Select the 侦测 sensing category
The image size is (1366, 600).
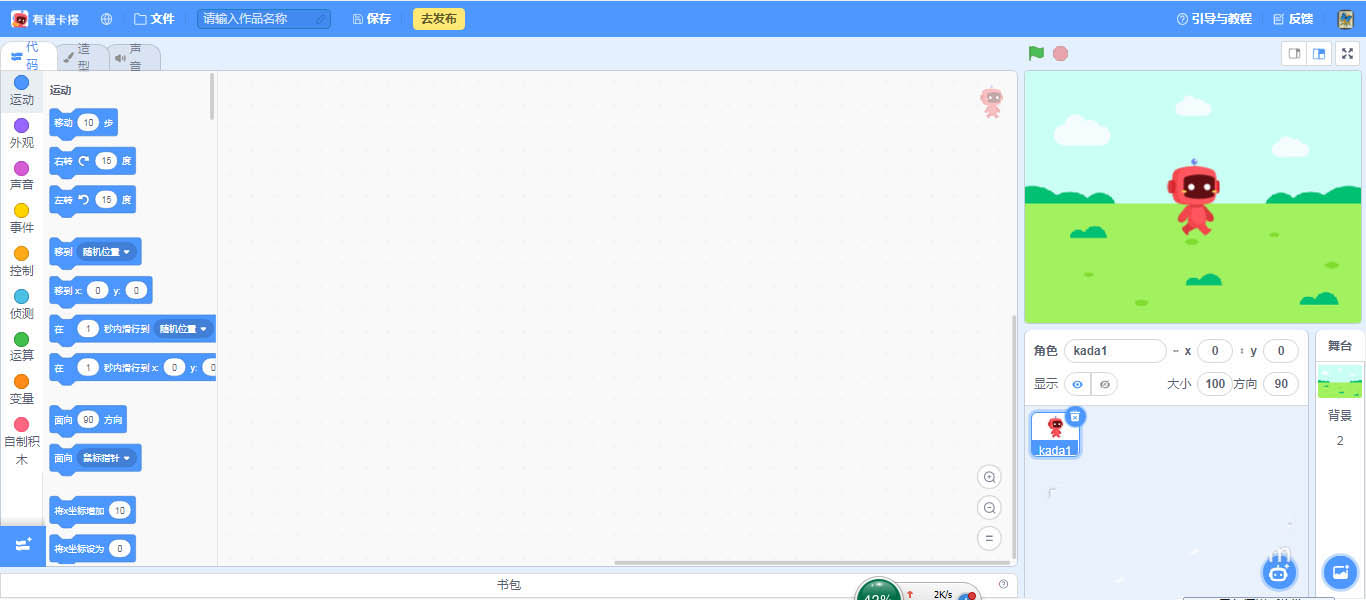tap(22, 304)
